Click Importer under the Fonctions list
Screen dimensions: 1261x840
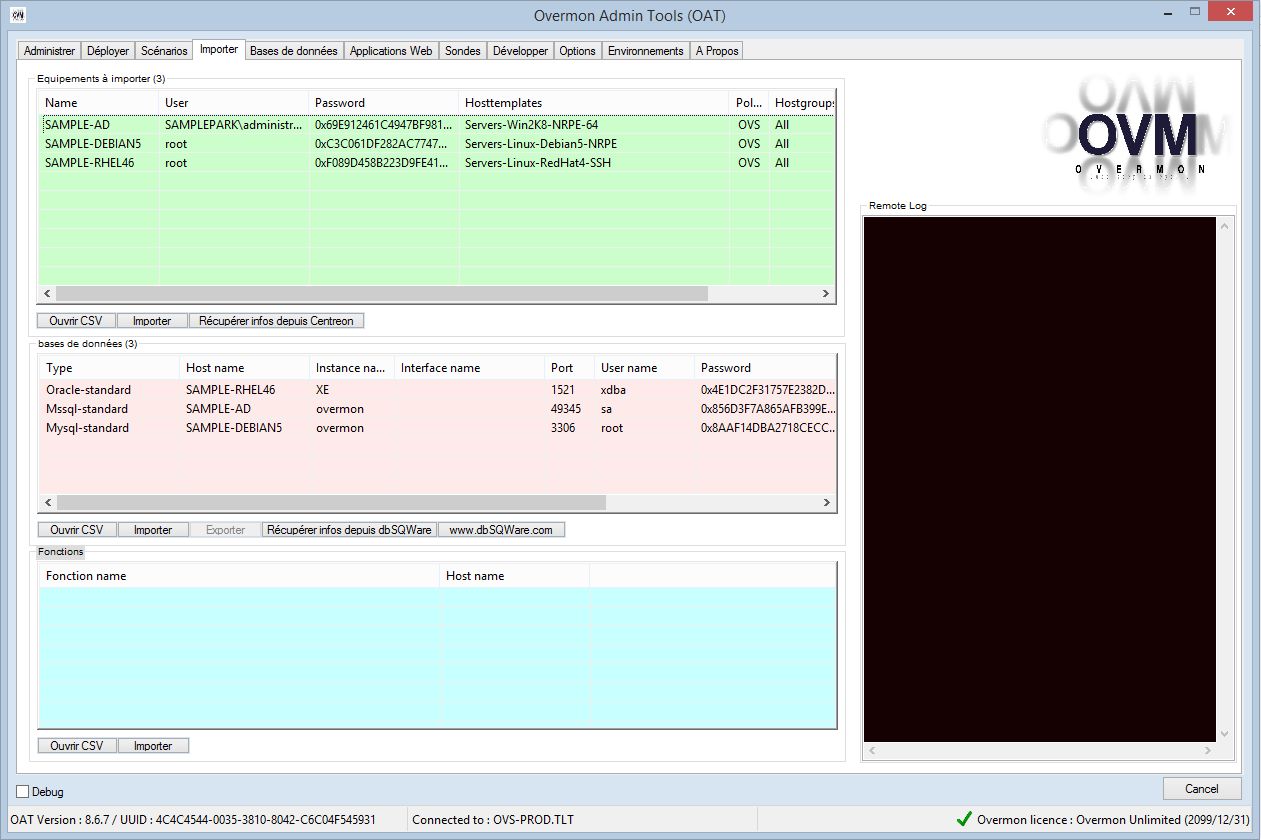(x=153, y=746)
